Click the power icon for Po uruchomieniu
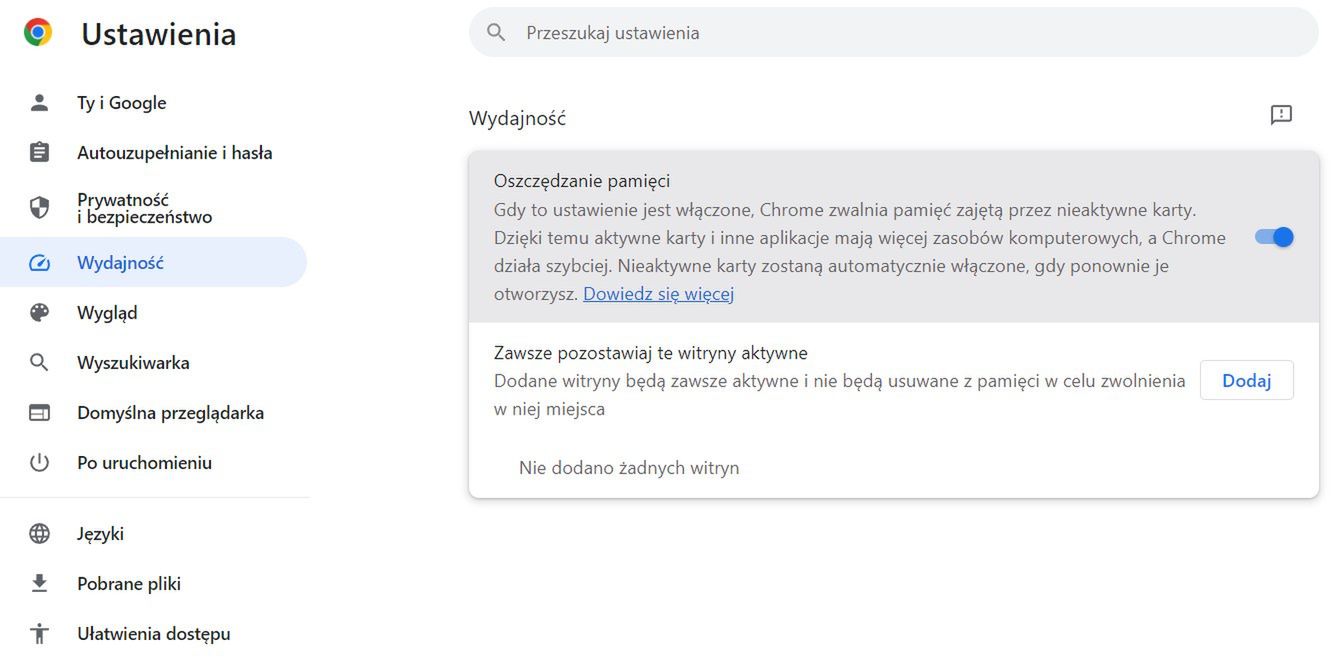 (39, 462)
